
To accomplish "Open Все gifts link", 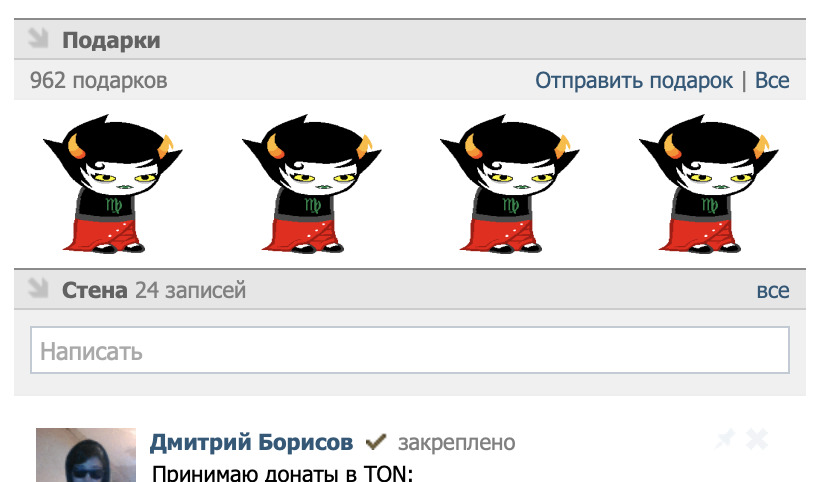I will 772,81.
